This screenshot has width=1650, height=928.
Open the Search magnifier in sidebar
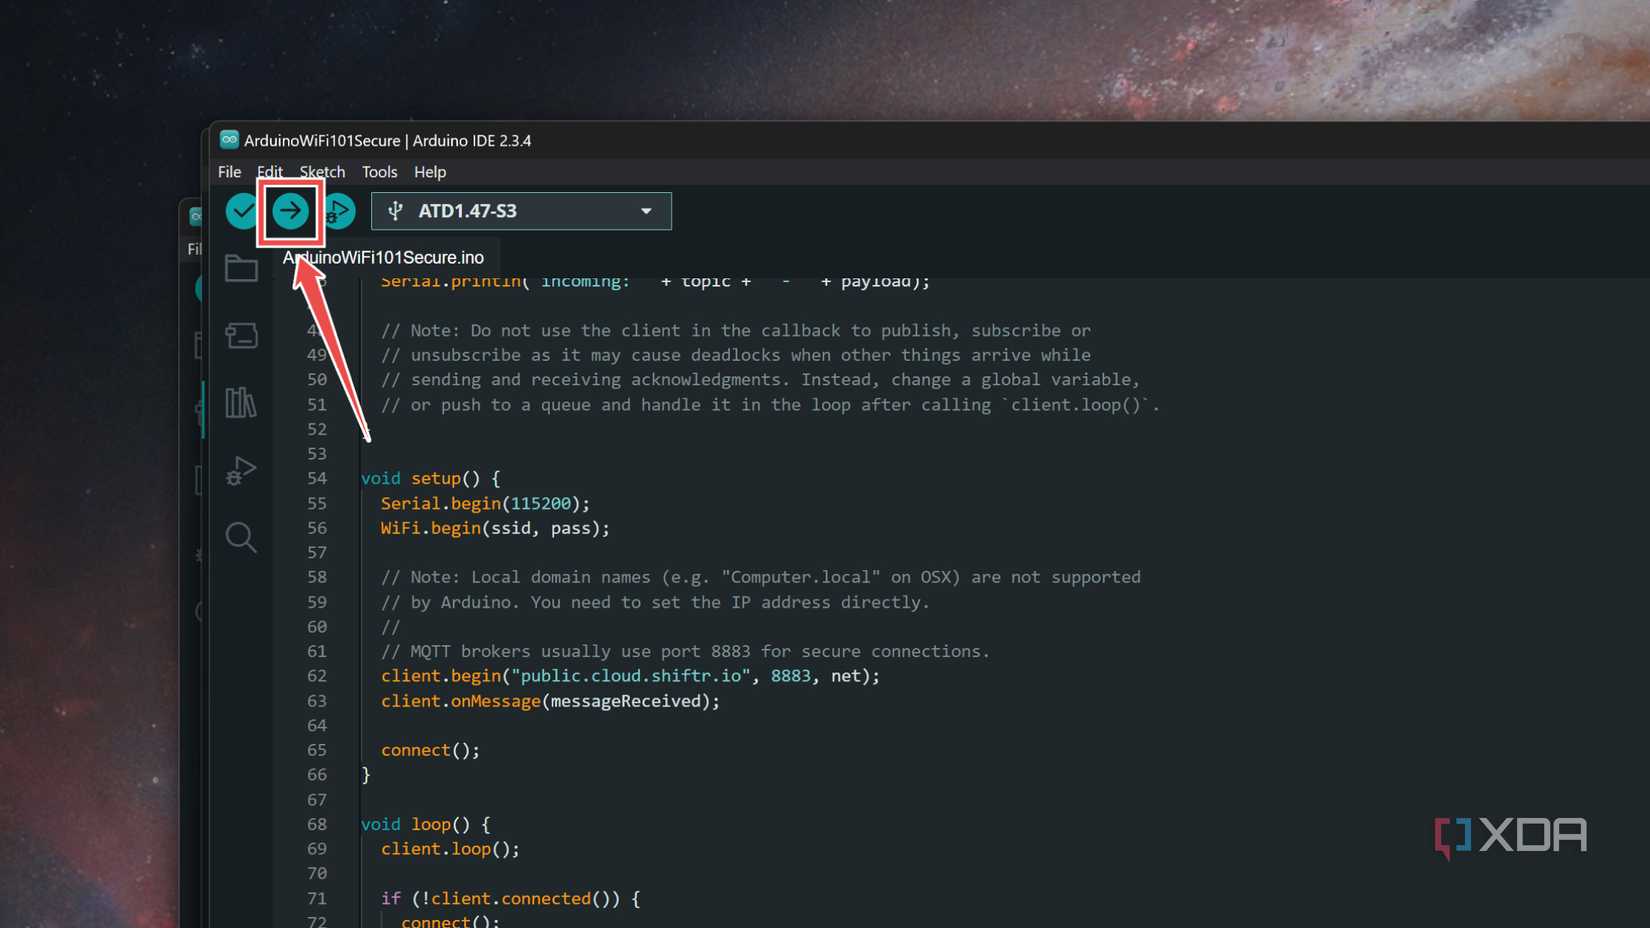coord(241,537)
